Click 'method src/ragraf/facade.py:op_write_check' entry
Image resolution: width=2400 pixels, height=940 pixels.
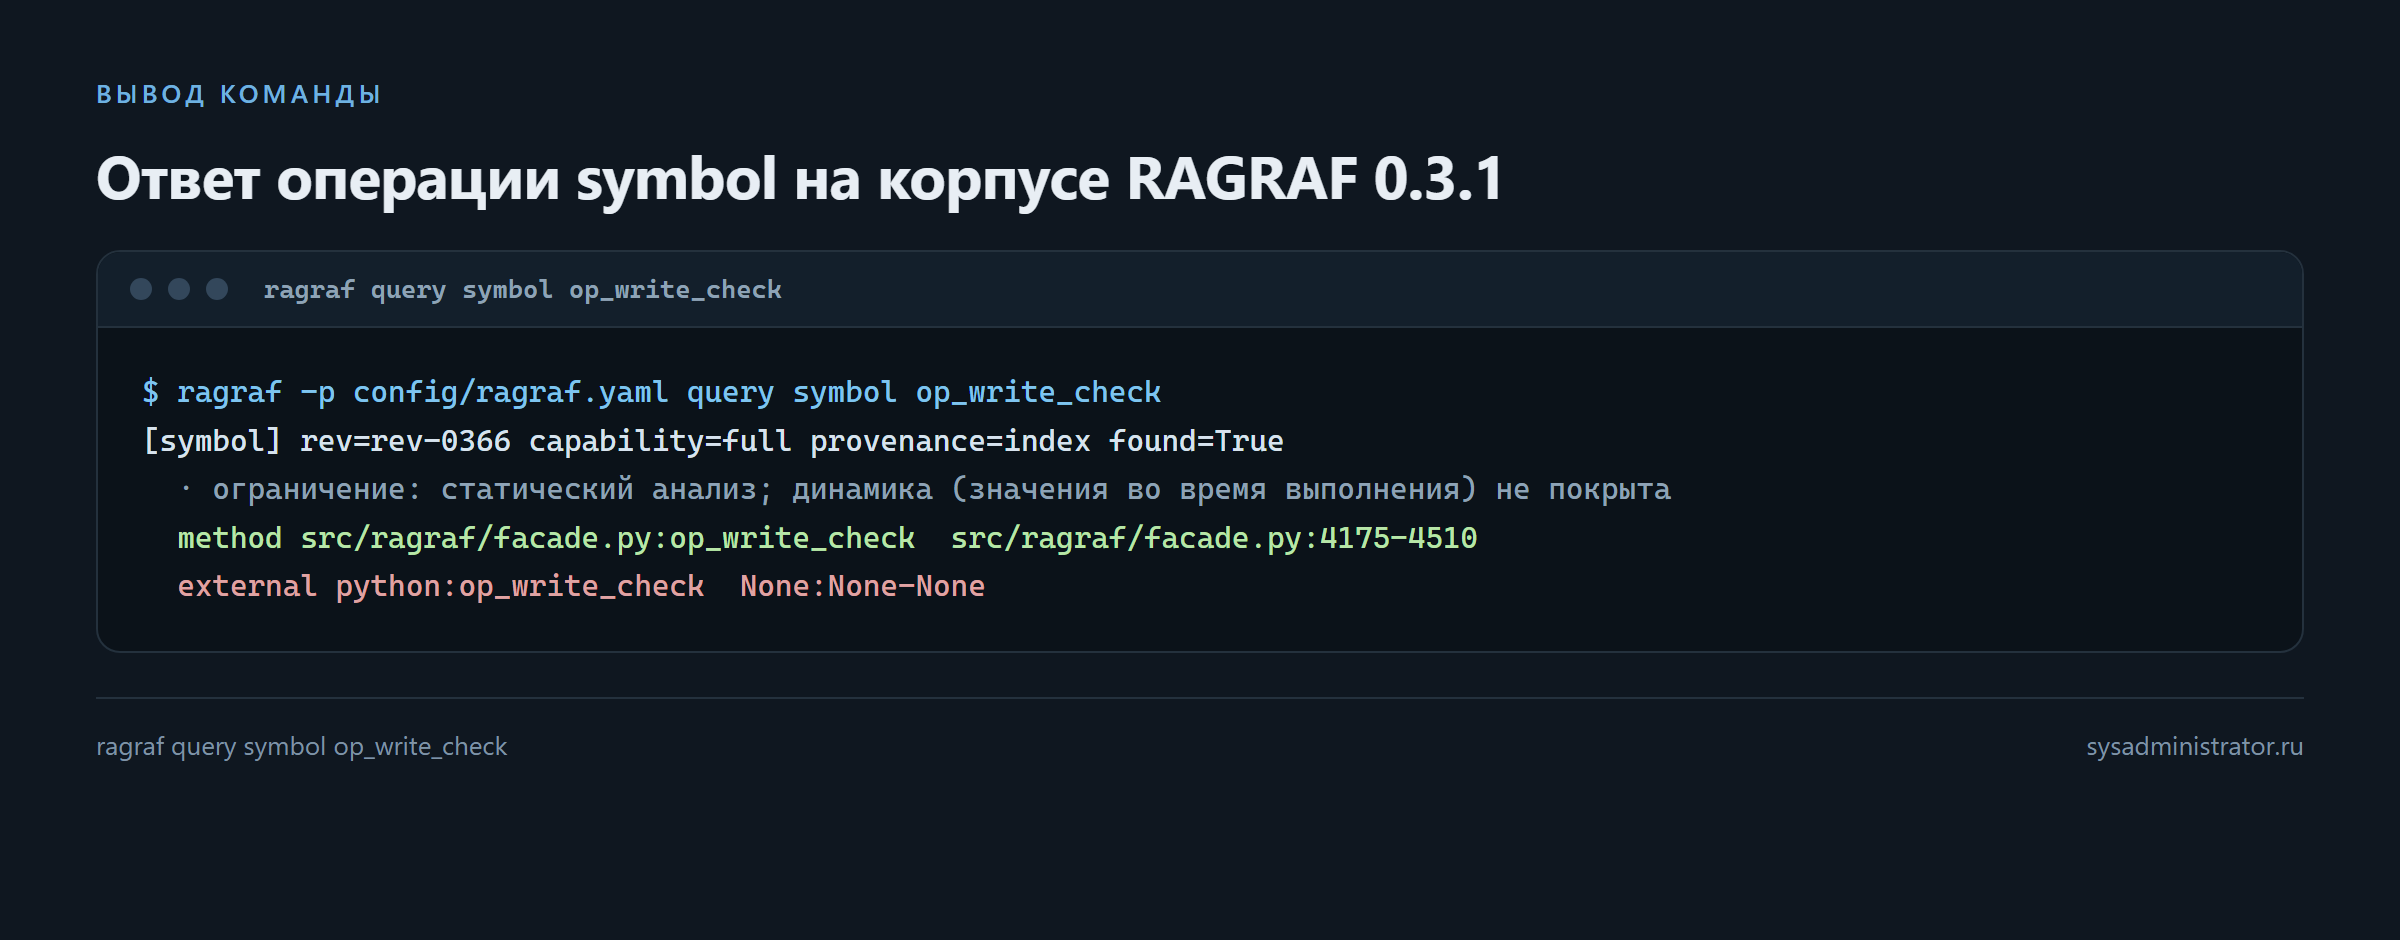(x=546, y=538)
